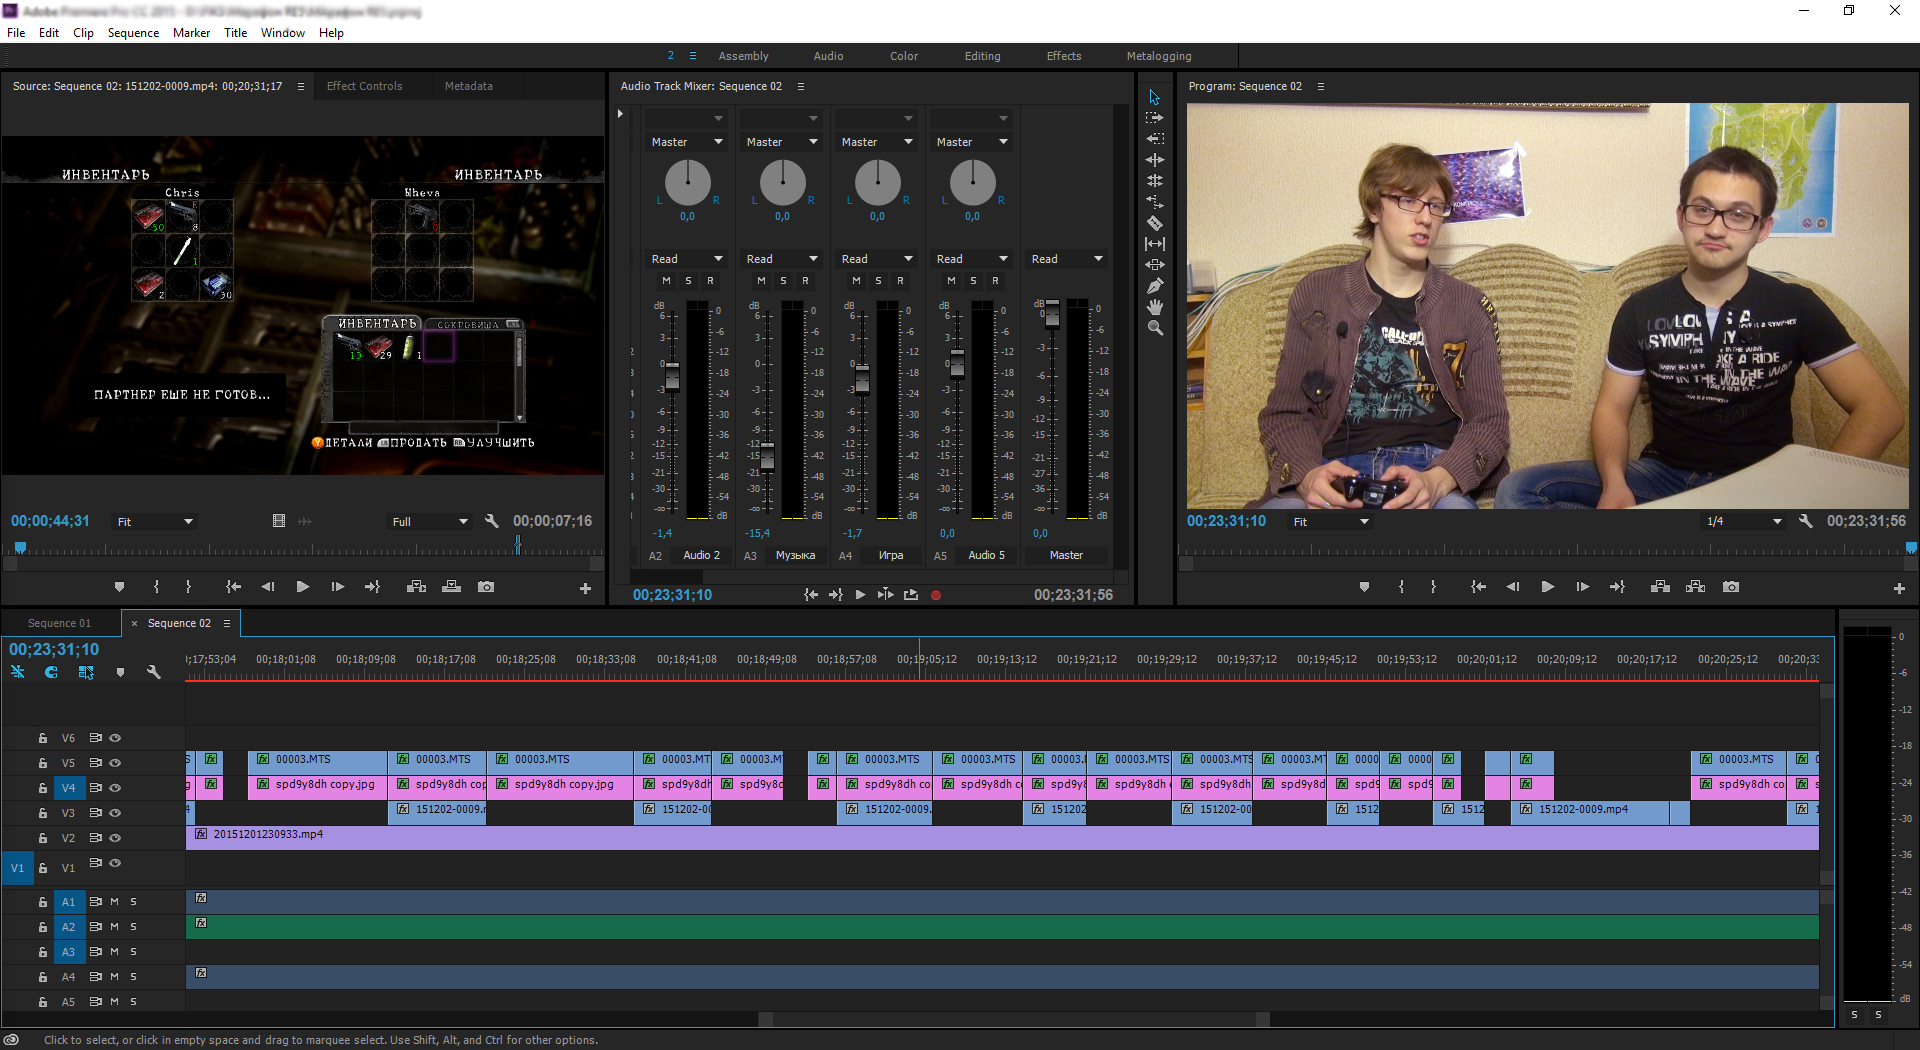
Task: Select the Zoom magnifier tool
Action: pyautogui.click(x=1154, y=328)
